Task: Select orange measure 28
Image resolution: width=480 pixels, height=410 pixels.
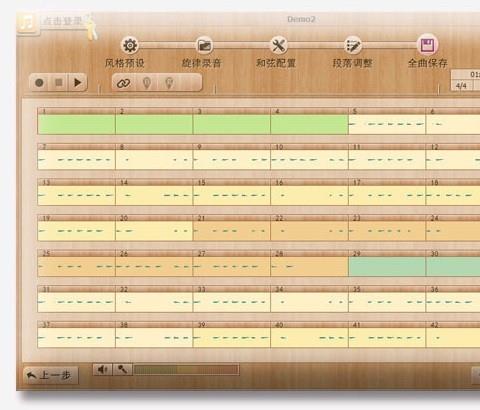Action: click(309, 267)
